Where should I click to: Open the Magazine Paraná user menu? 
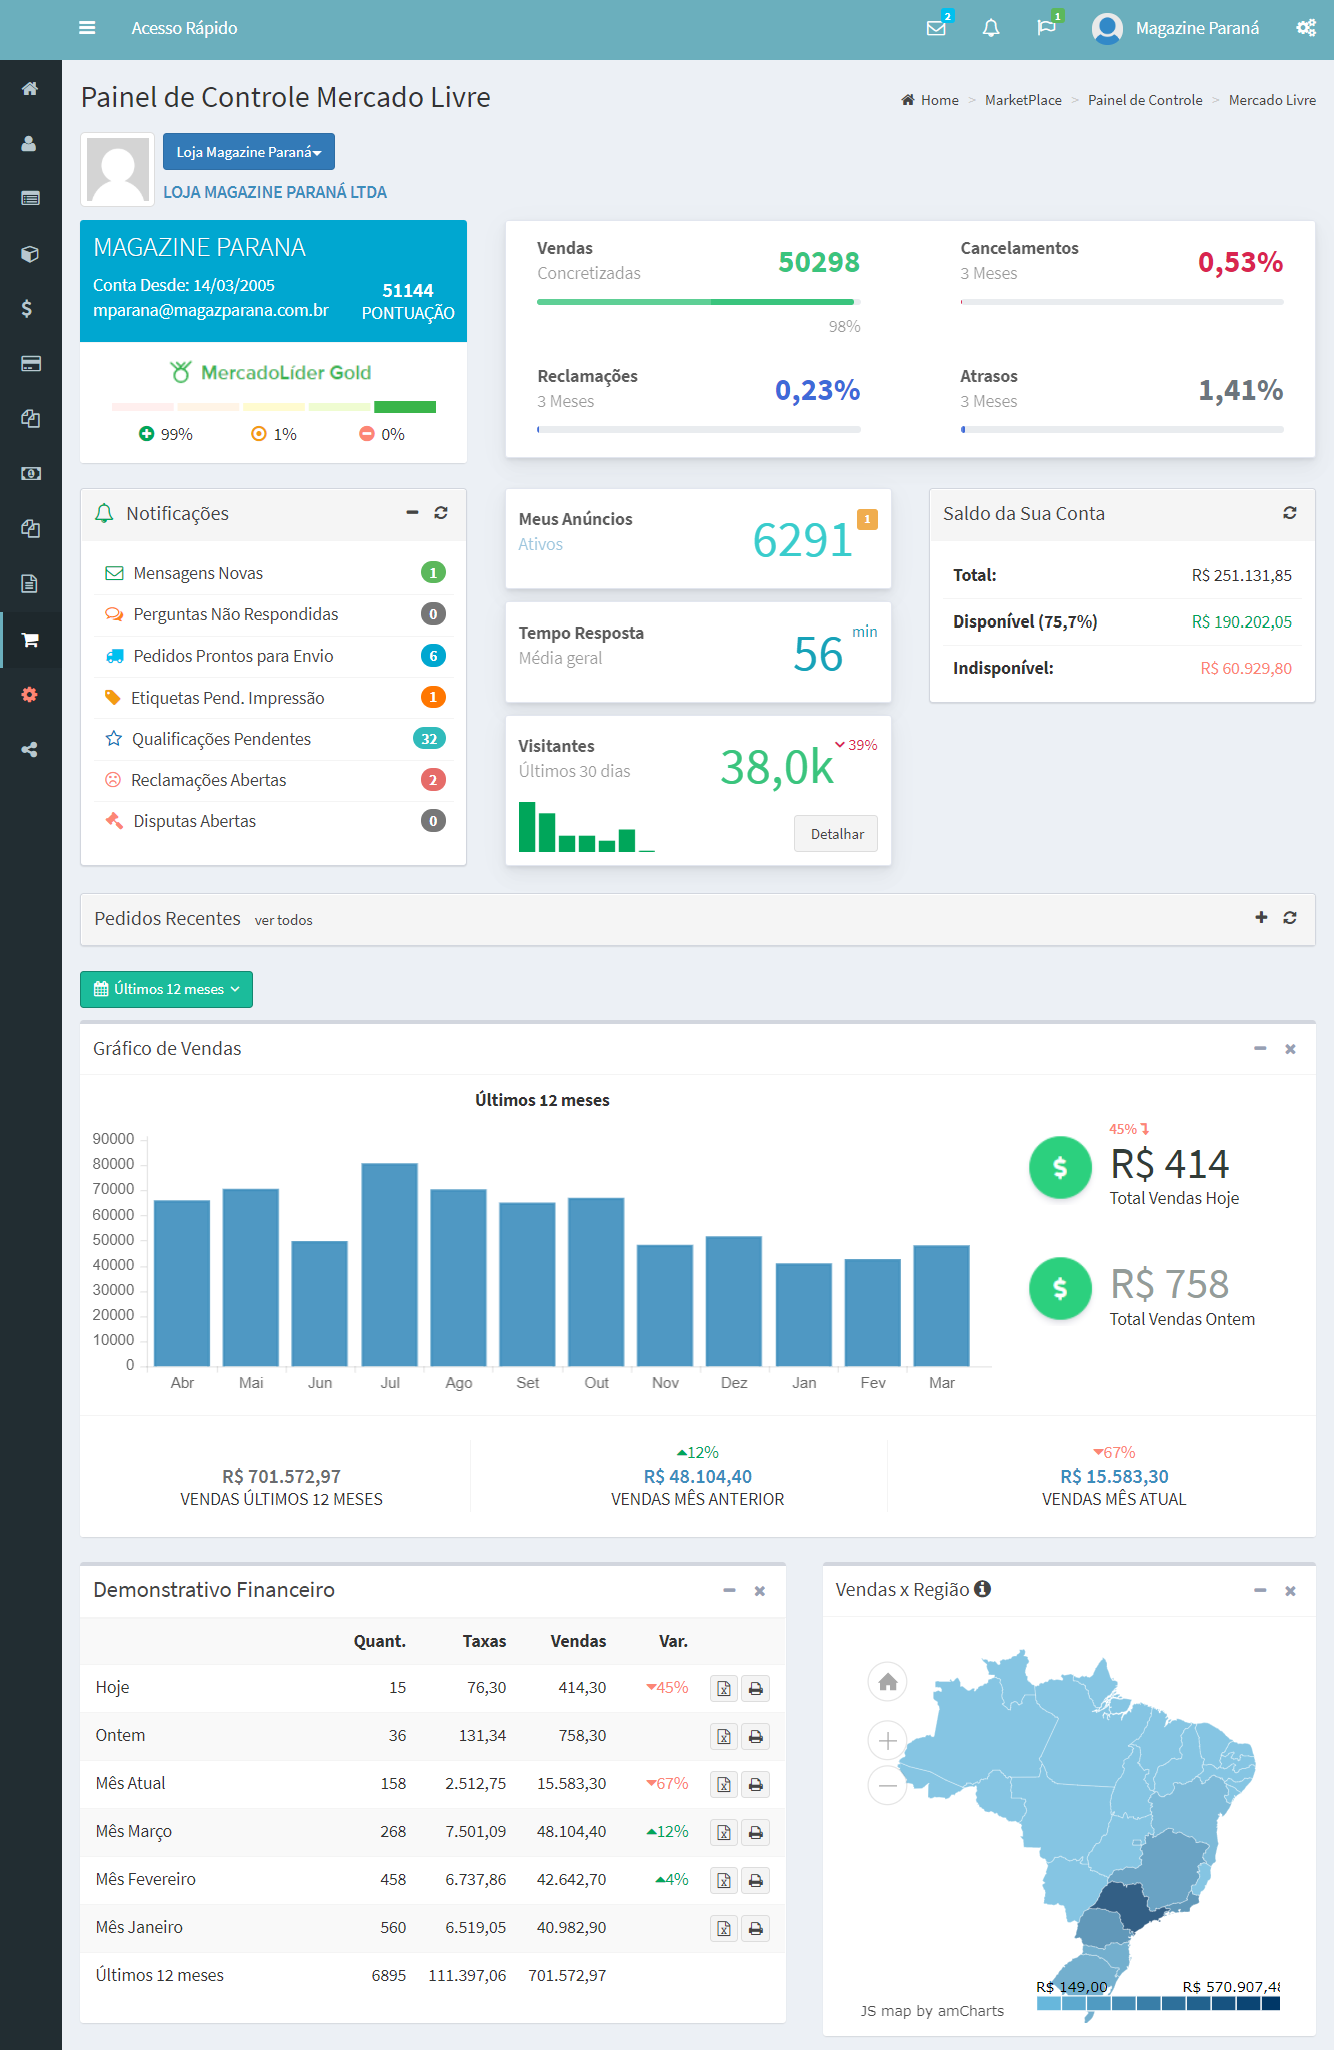coord(1176,28)
